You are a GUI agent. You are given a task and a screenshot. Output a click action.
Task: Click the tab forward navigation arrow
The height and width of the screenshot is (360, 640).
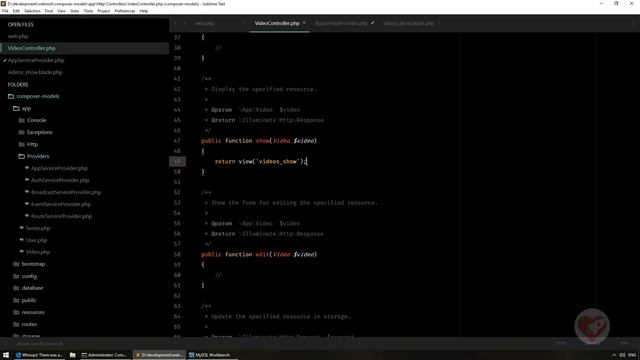(x=184, y=23)
